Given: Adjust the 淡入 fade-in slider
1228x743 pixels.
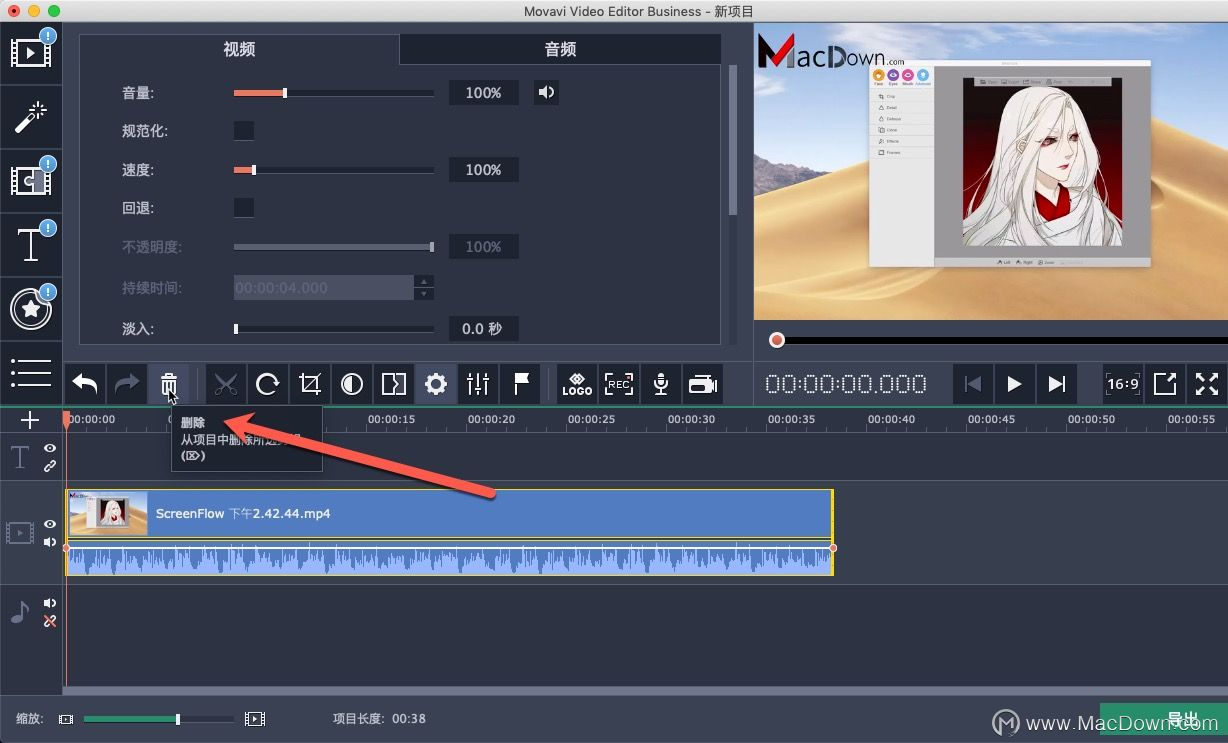Looking at the screenshot, I should click(x=334, y=328).
